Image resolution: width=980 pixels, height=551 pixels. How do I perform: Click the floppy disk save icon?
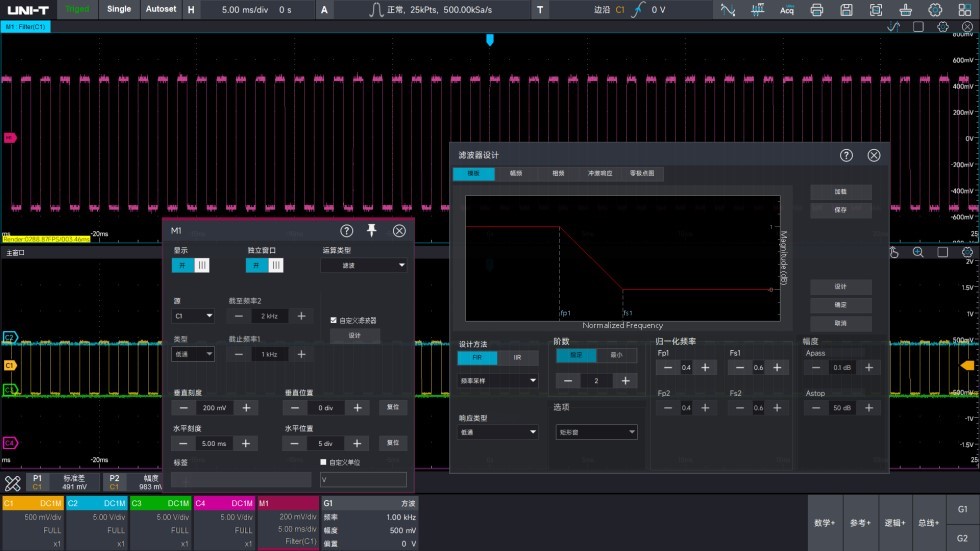pos(847,10)
